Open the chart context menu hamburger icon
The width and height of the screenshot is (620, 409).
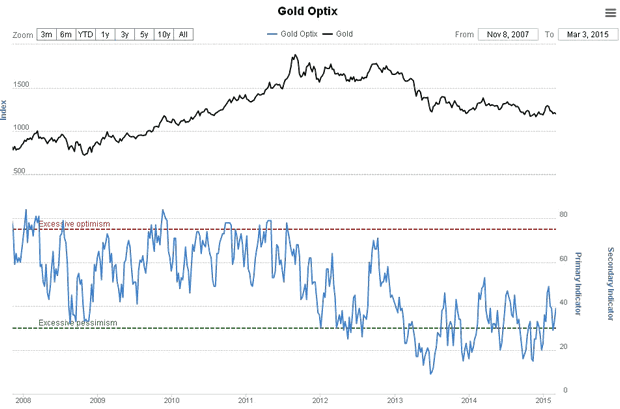point(610,13)
